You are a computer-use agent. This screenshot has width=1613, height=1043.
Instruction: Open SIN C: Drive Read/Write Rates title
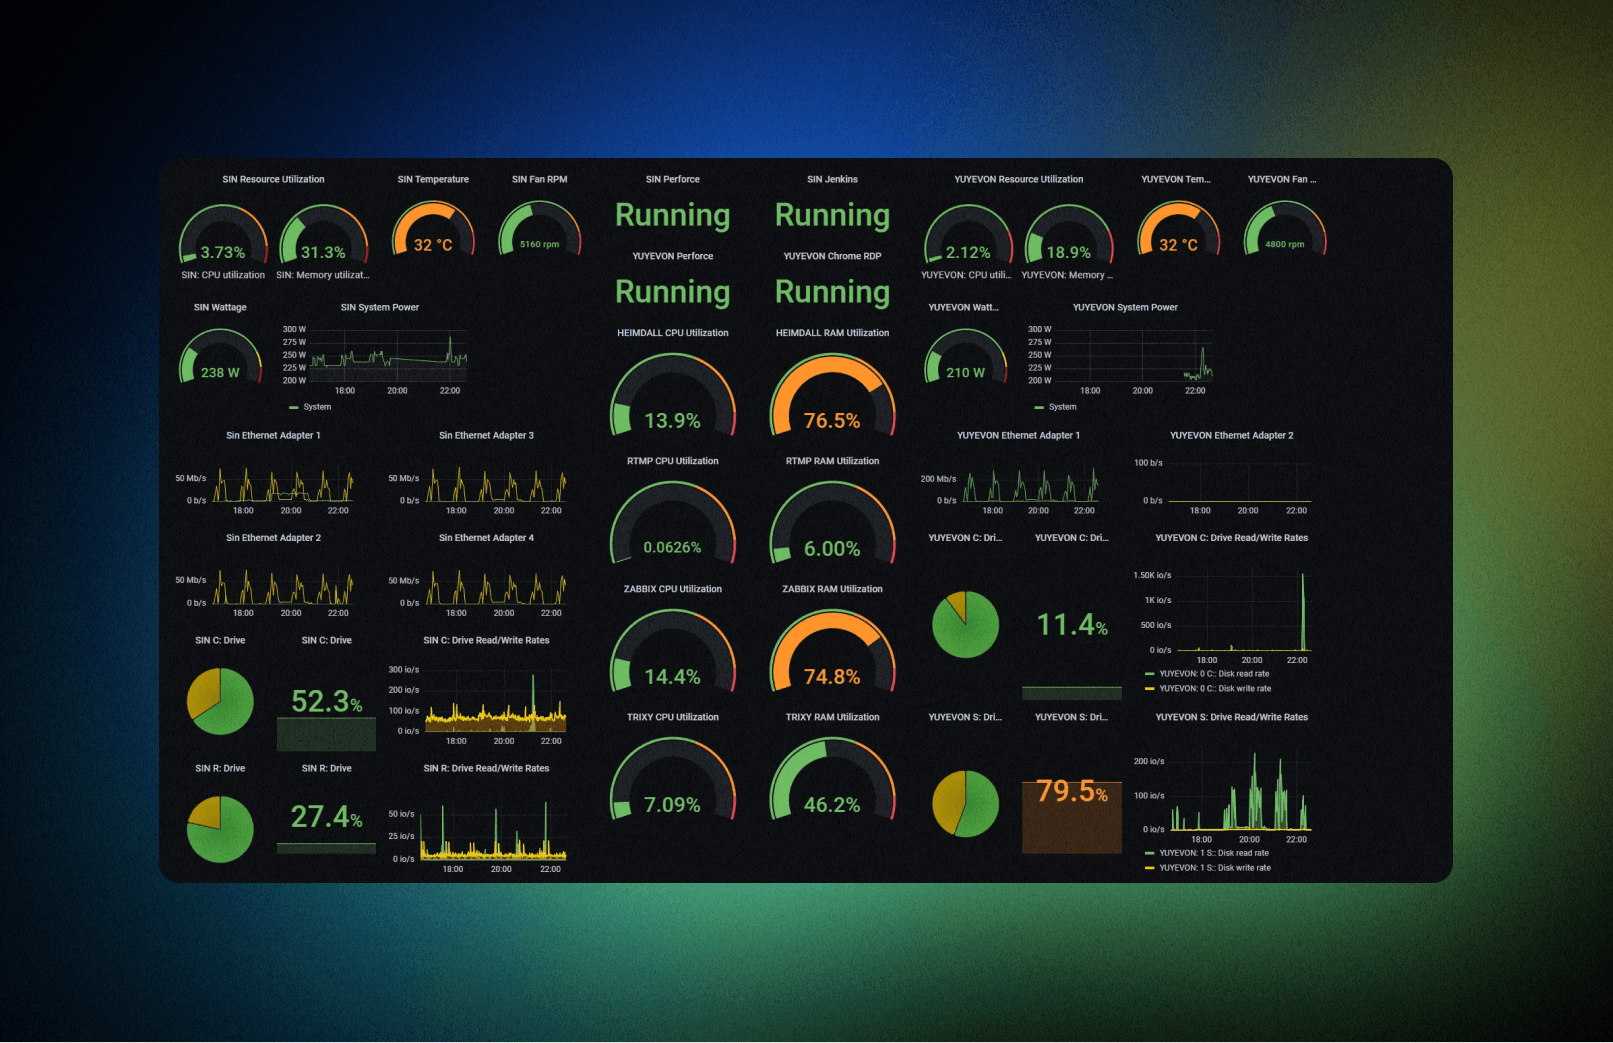pos(486,641)
